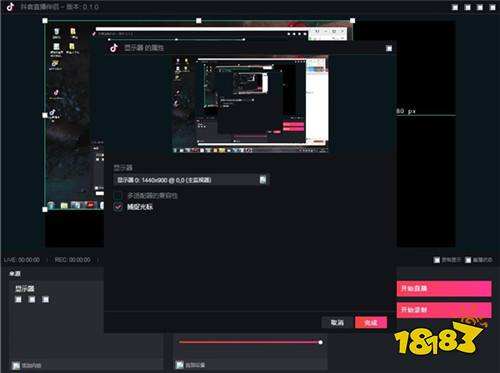The height and width of the screenshot is (373, 500).
Task: Click the Douyin logo in 显示器 properties dialog
Action: point(114,48)
